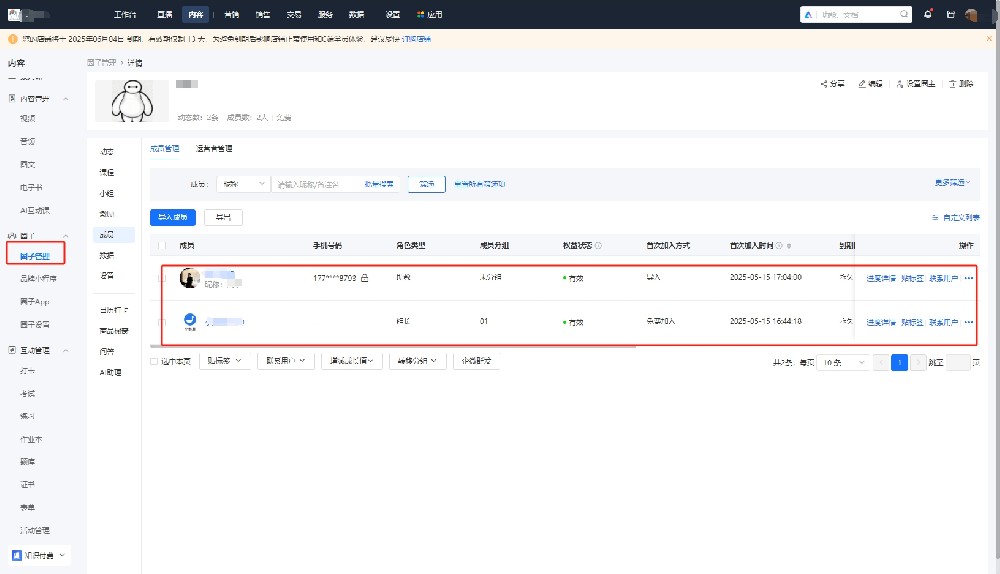
Task: Click the blue 导入成员 button
Action: (x=173, y=217)
